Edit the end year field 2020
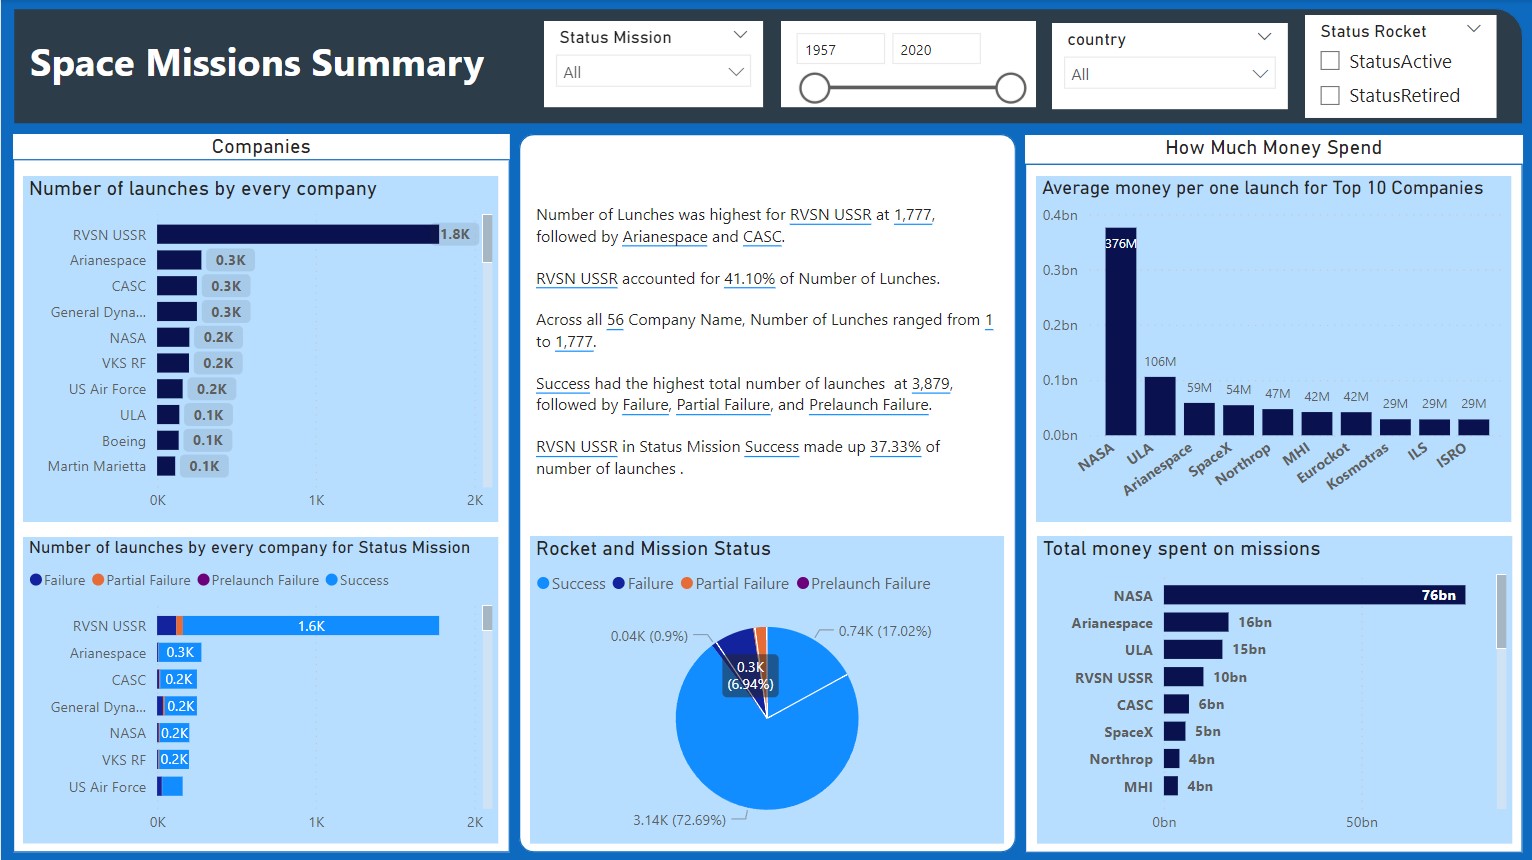Viewport: 1532px width, 860px height. pyautogui.click(x=936, y=49)
